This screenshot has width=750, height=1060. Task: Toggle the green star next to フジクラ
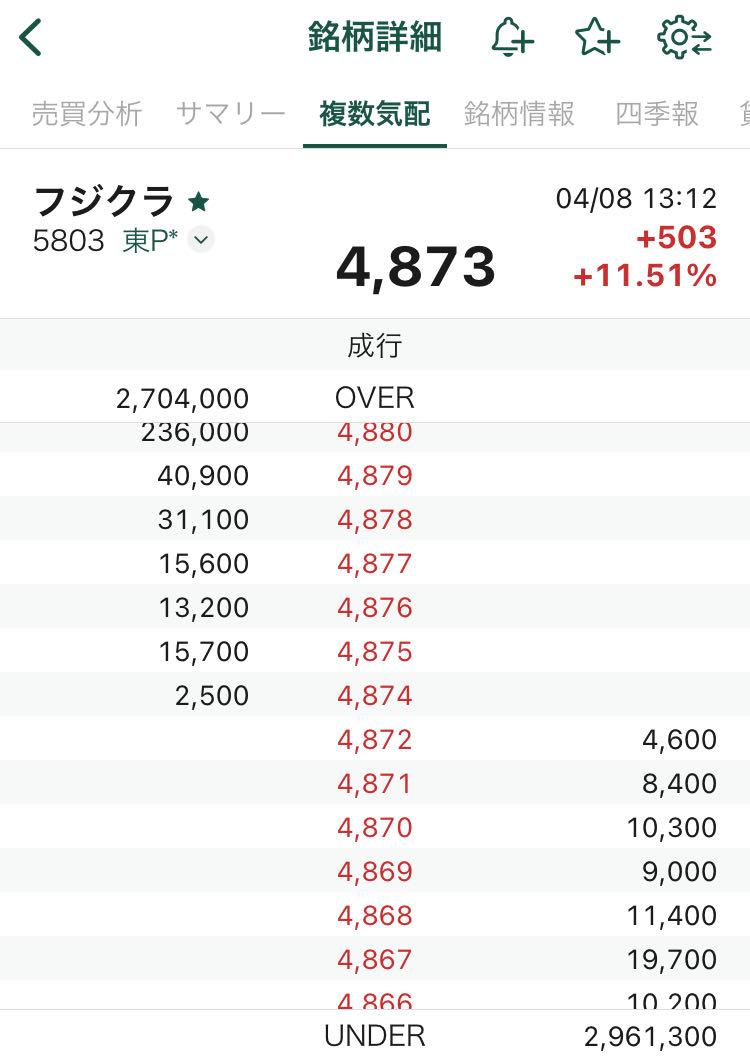(x=199, y=203)
